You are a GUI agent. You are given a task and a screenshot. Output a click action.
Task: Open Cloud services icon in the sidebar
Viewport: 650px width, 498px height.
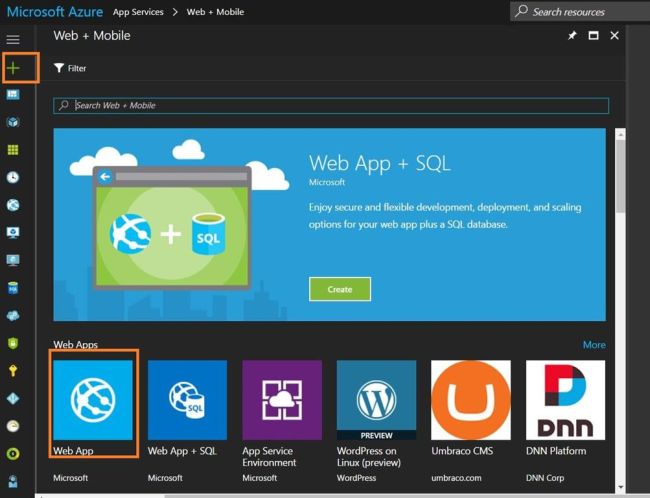13,316
